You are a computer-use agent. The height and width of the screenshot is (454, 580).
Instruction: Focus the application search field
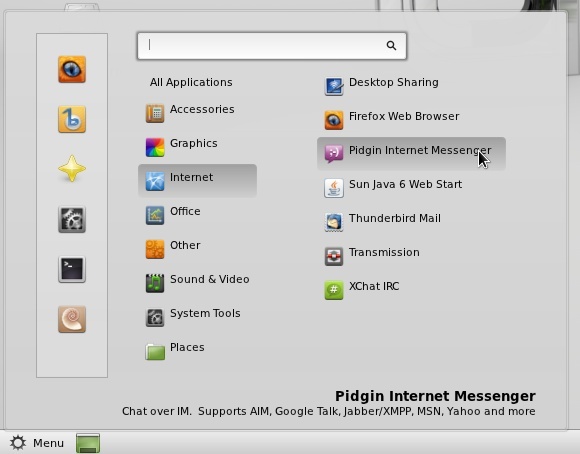point(272,46)
